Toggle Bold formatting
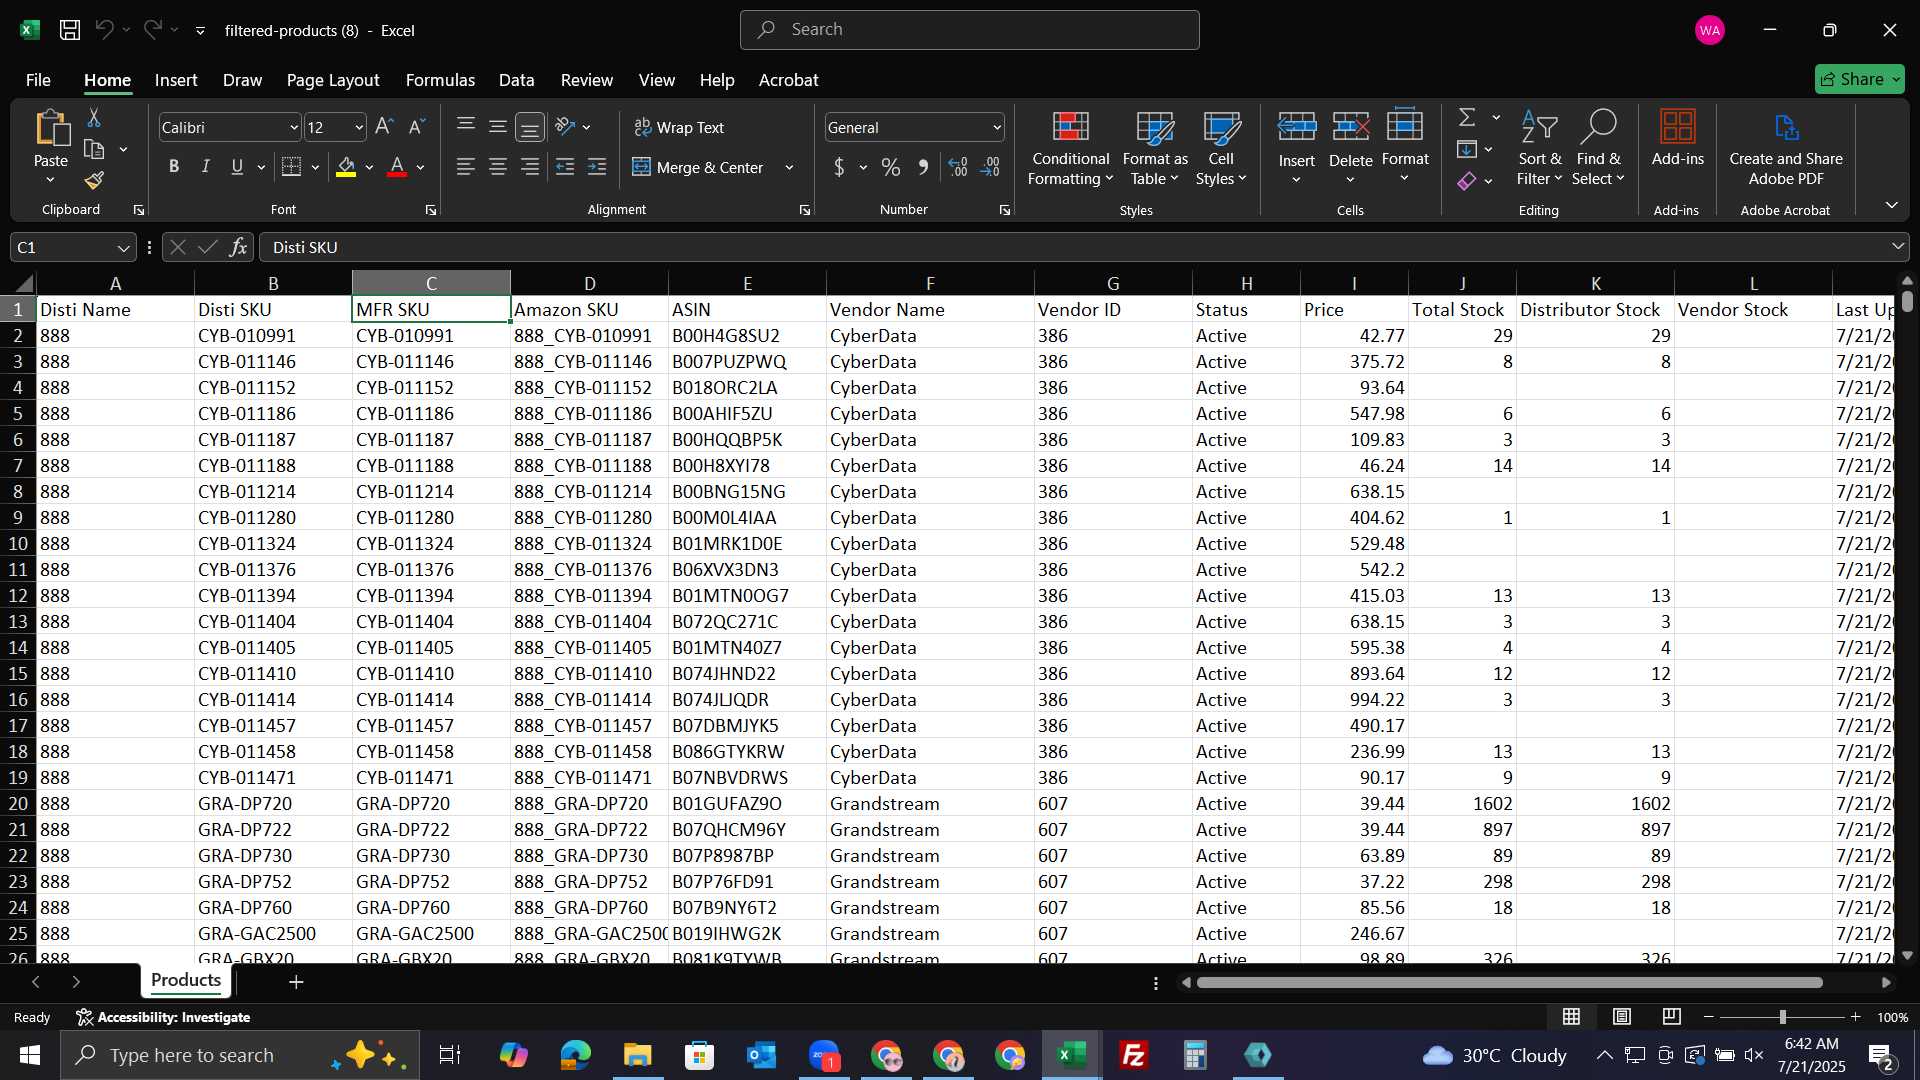Image resolution: width=1920 pixels, height=1080 pixels. pyautogui.click(x=174, y=167)
